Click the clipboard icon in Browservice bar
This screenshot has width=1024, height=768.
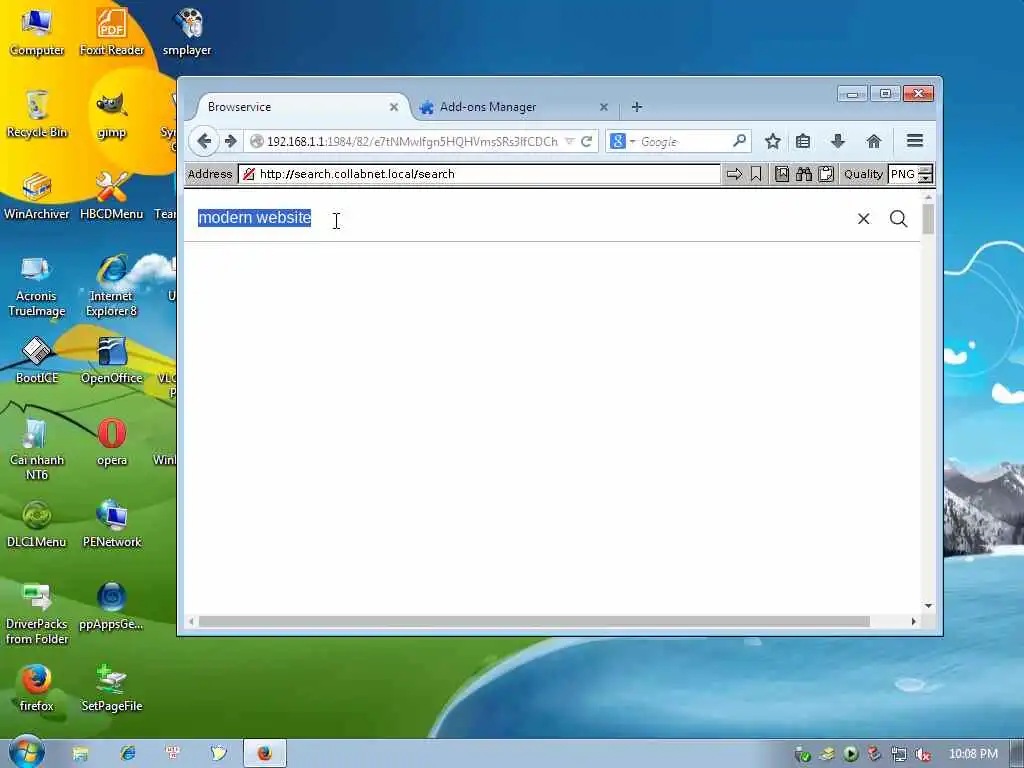[826, 174]
